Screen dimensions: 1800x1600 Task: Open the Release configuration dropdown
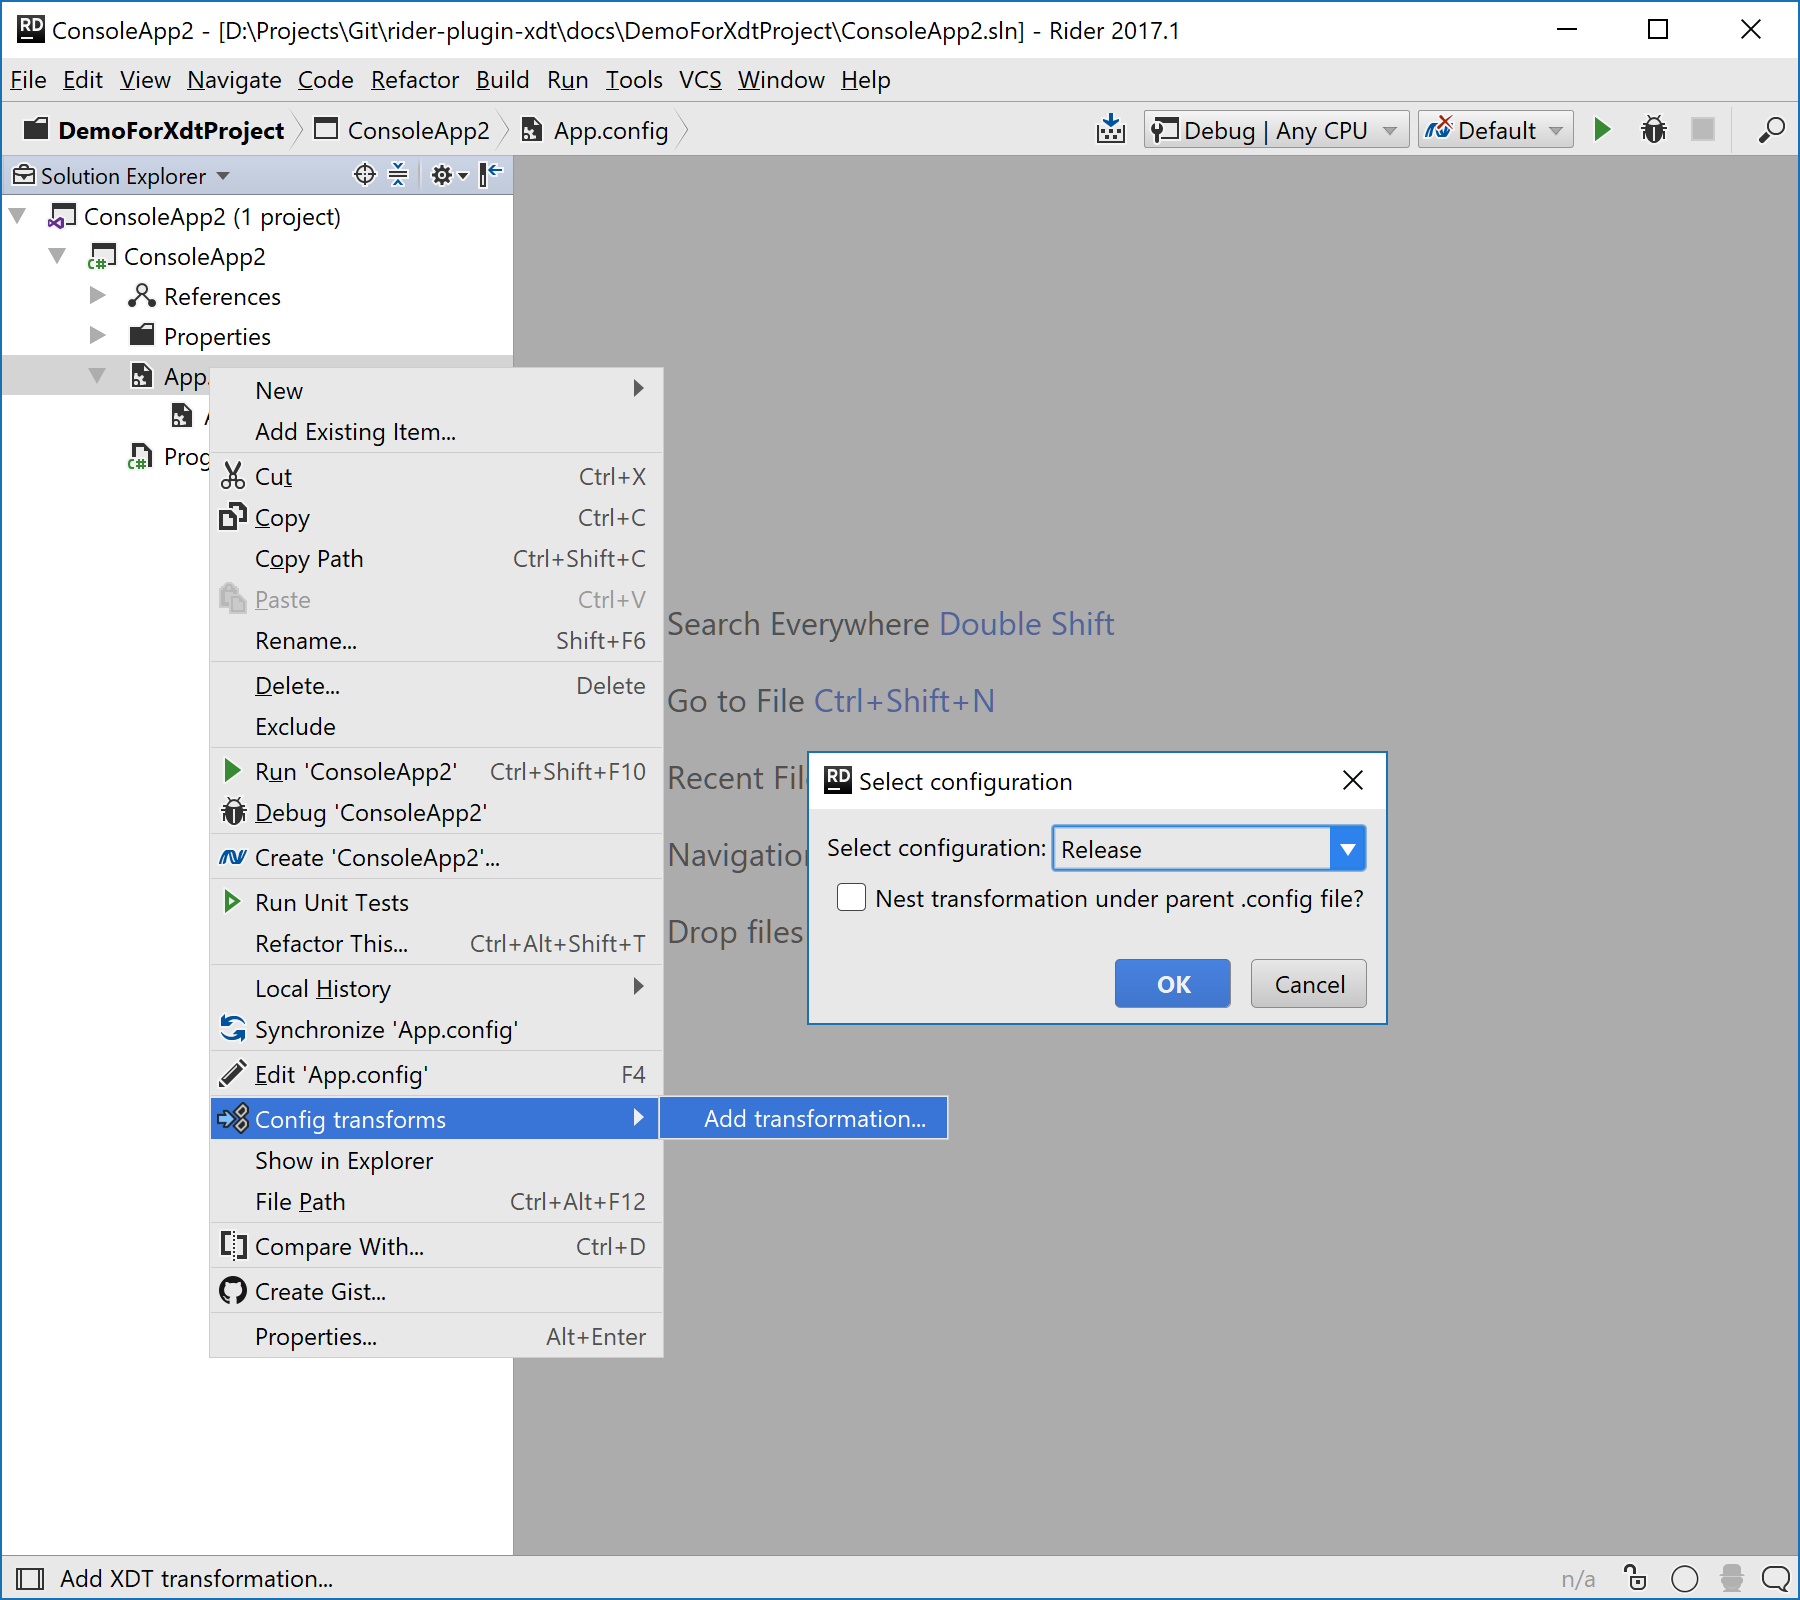coord(1348,849)
